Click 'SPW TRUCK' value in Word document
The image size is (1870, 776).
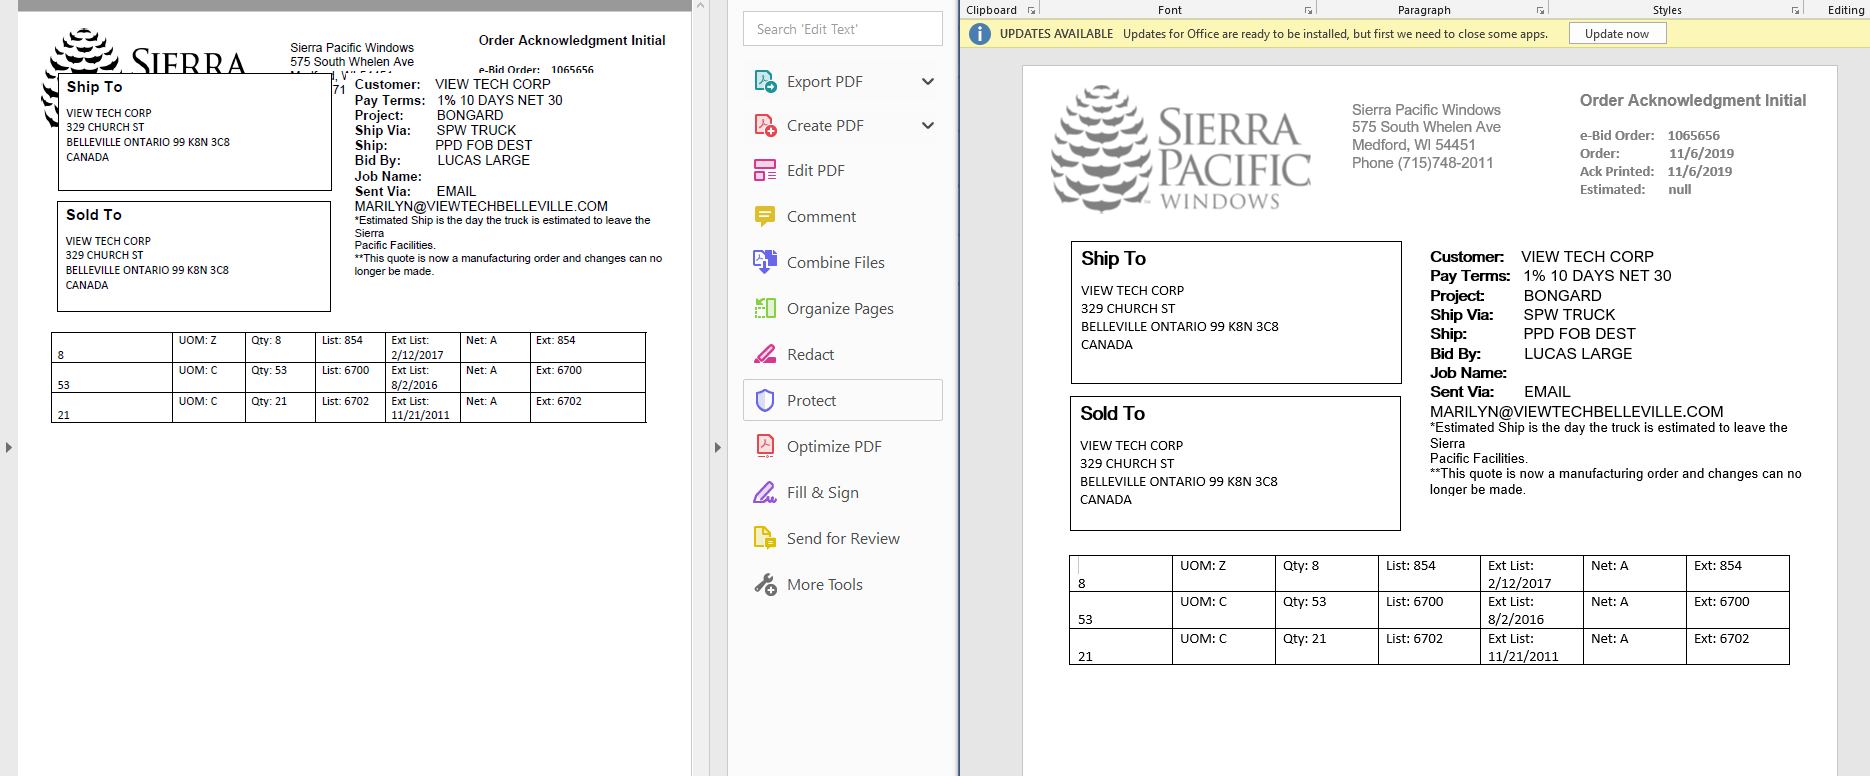(1569, 314)
